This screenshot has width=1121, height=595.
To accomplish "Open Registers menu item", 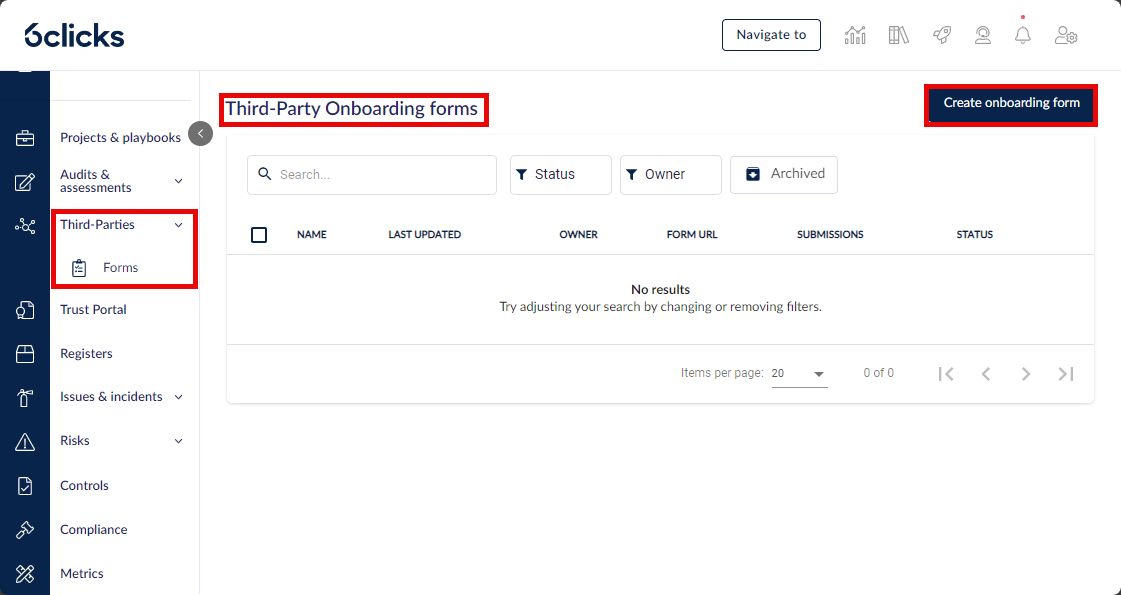I will [x=86, y=354].
